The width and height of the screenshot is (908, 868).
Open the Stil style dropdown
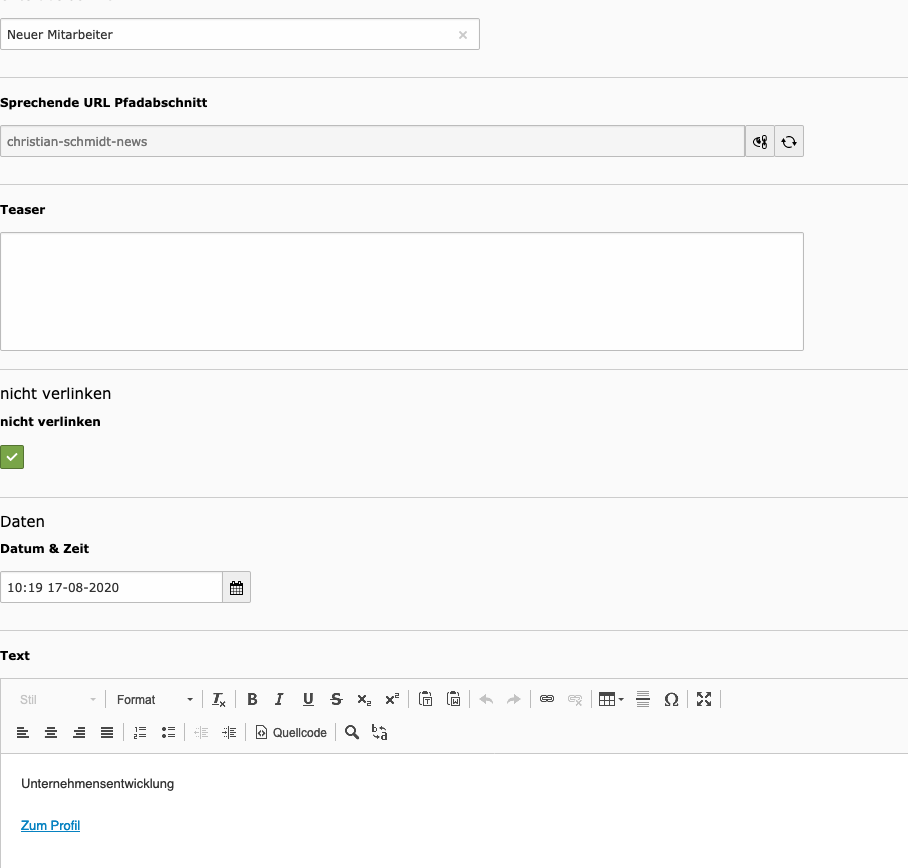click(58, 700)
